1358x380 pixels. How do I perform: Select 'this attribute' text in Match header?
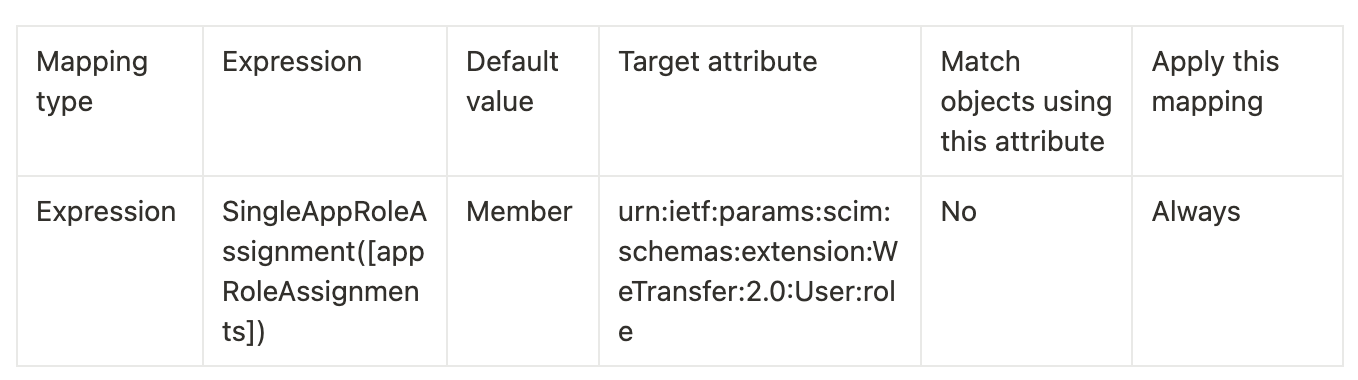tap(1022, 142)
